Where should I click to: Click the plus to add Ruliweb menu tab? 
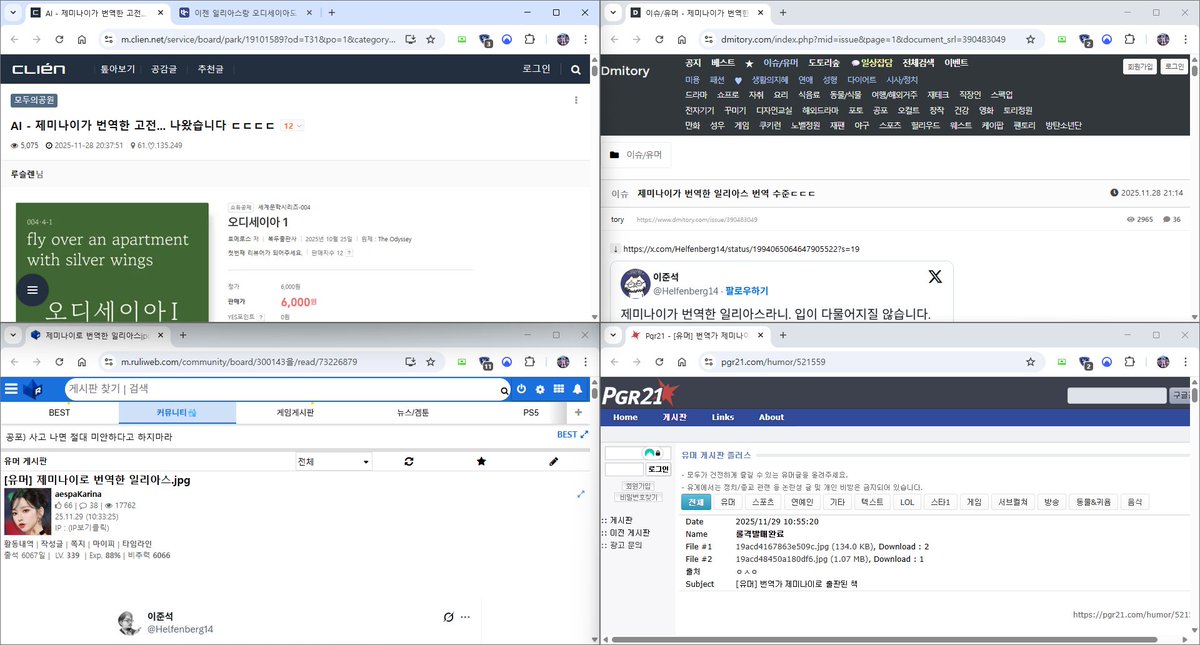[578, 412]
